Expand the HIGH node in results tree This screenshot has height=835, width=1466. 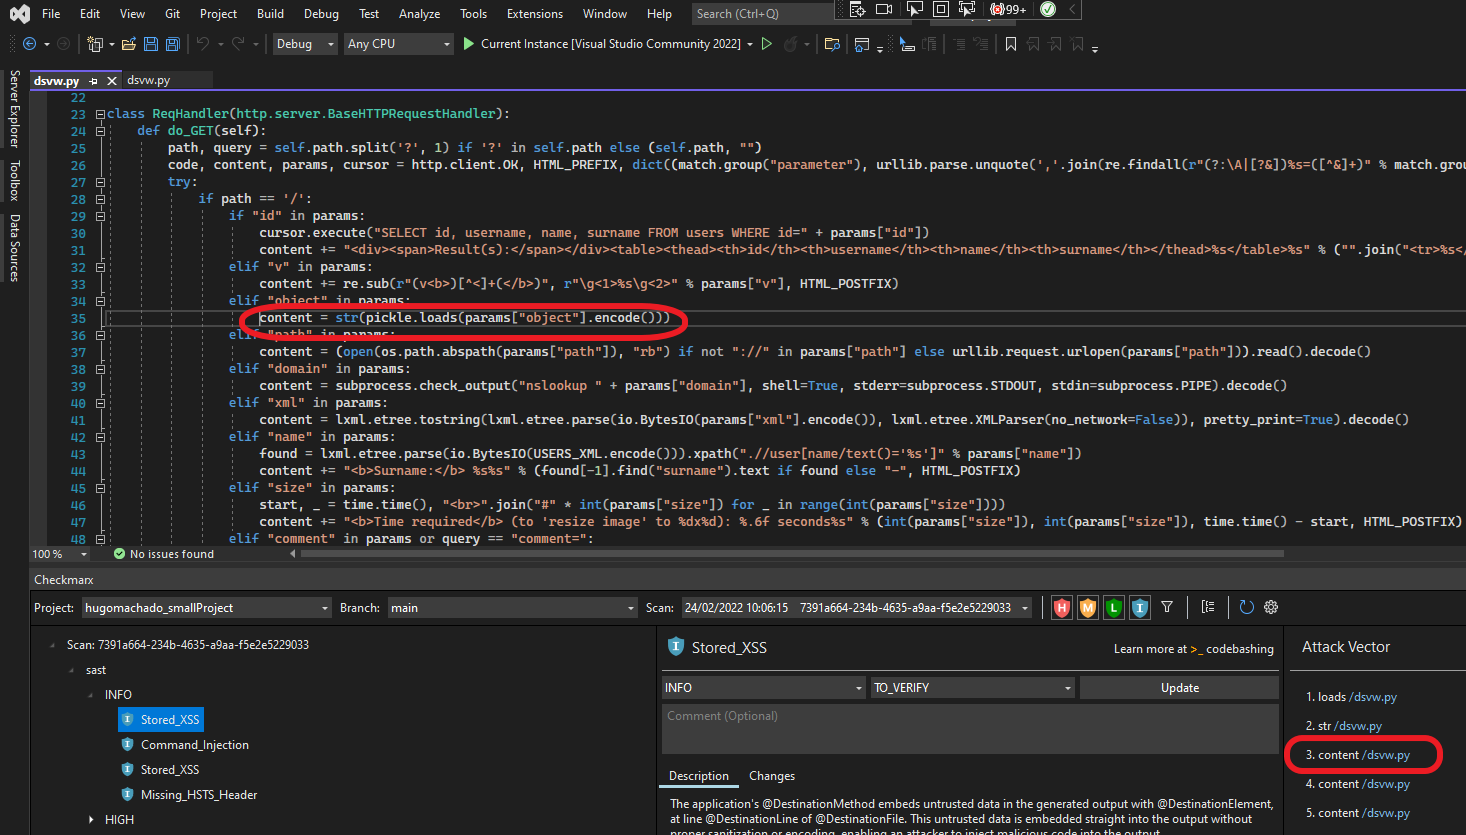[x=93, y=820]
